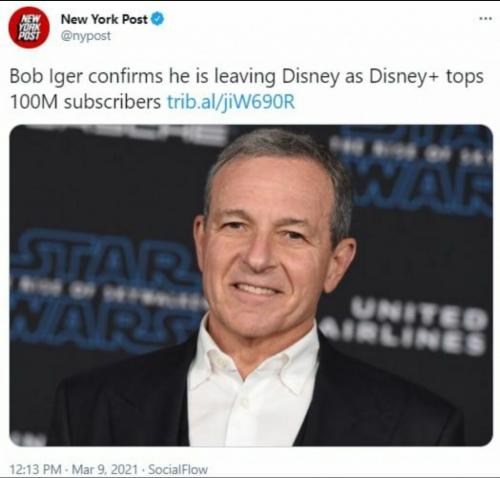
Task: Click the words 'Bob Iger' in the tweet
Action: click(46, 76)
